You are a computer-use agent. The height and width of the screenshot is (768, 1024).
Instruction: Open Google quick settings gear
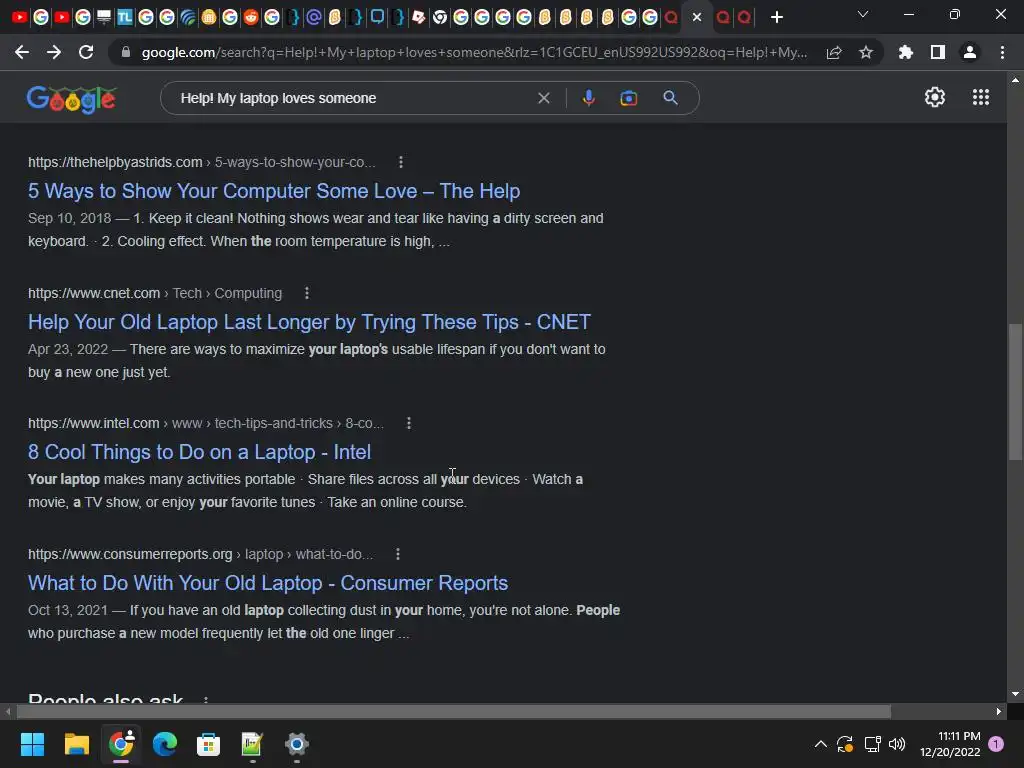coord(935,97)
